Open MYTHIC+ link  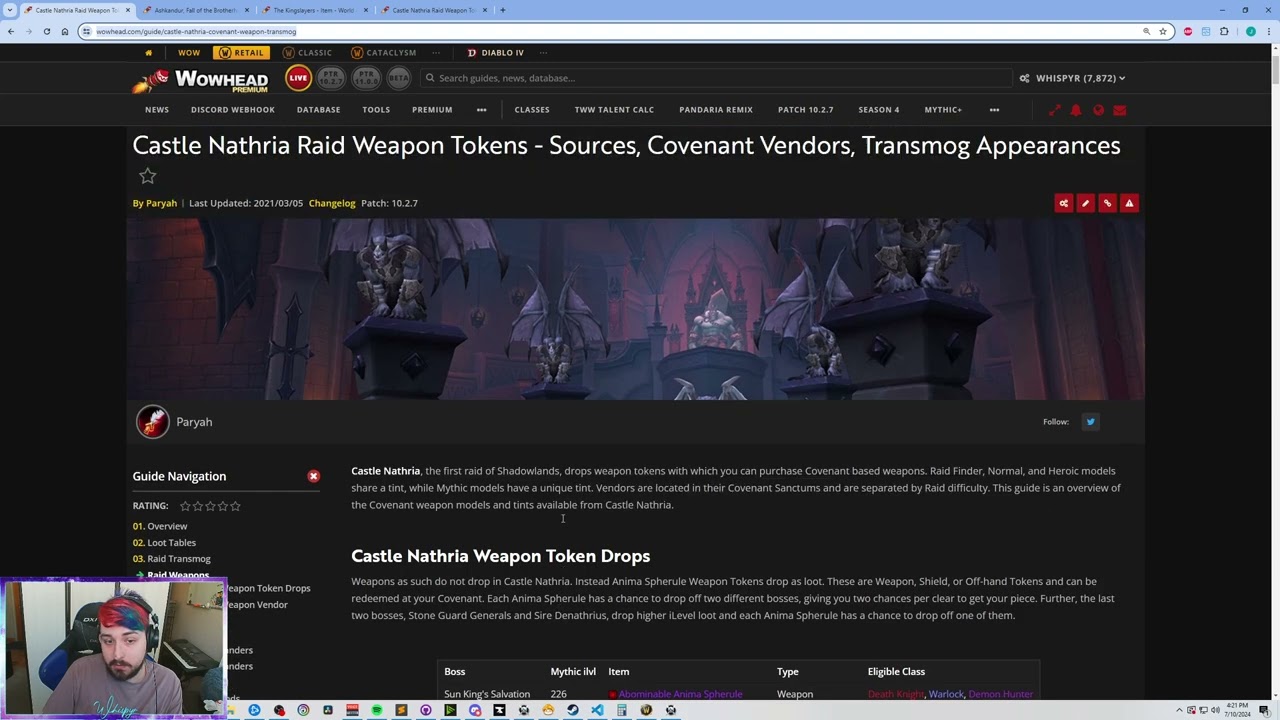(x=943, y=110)
